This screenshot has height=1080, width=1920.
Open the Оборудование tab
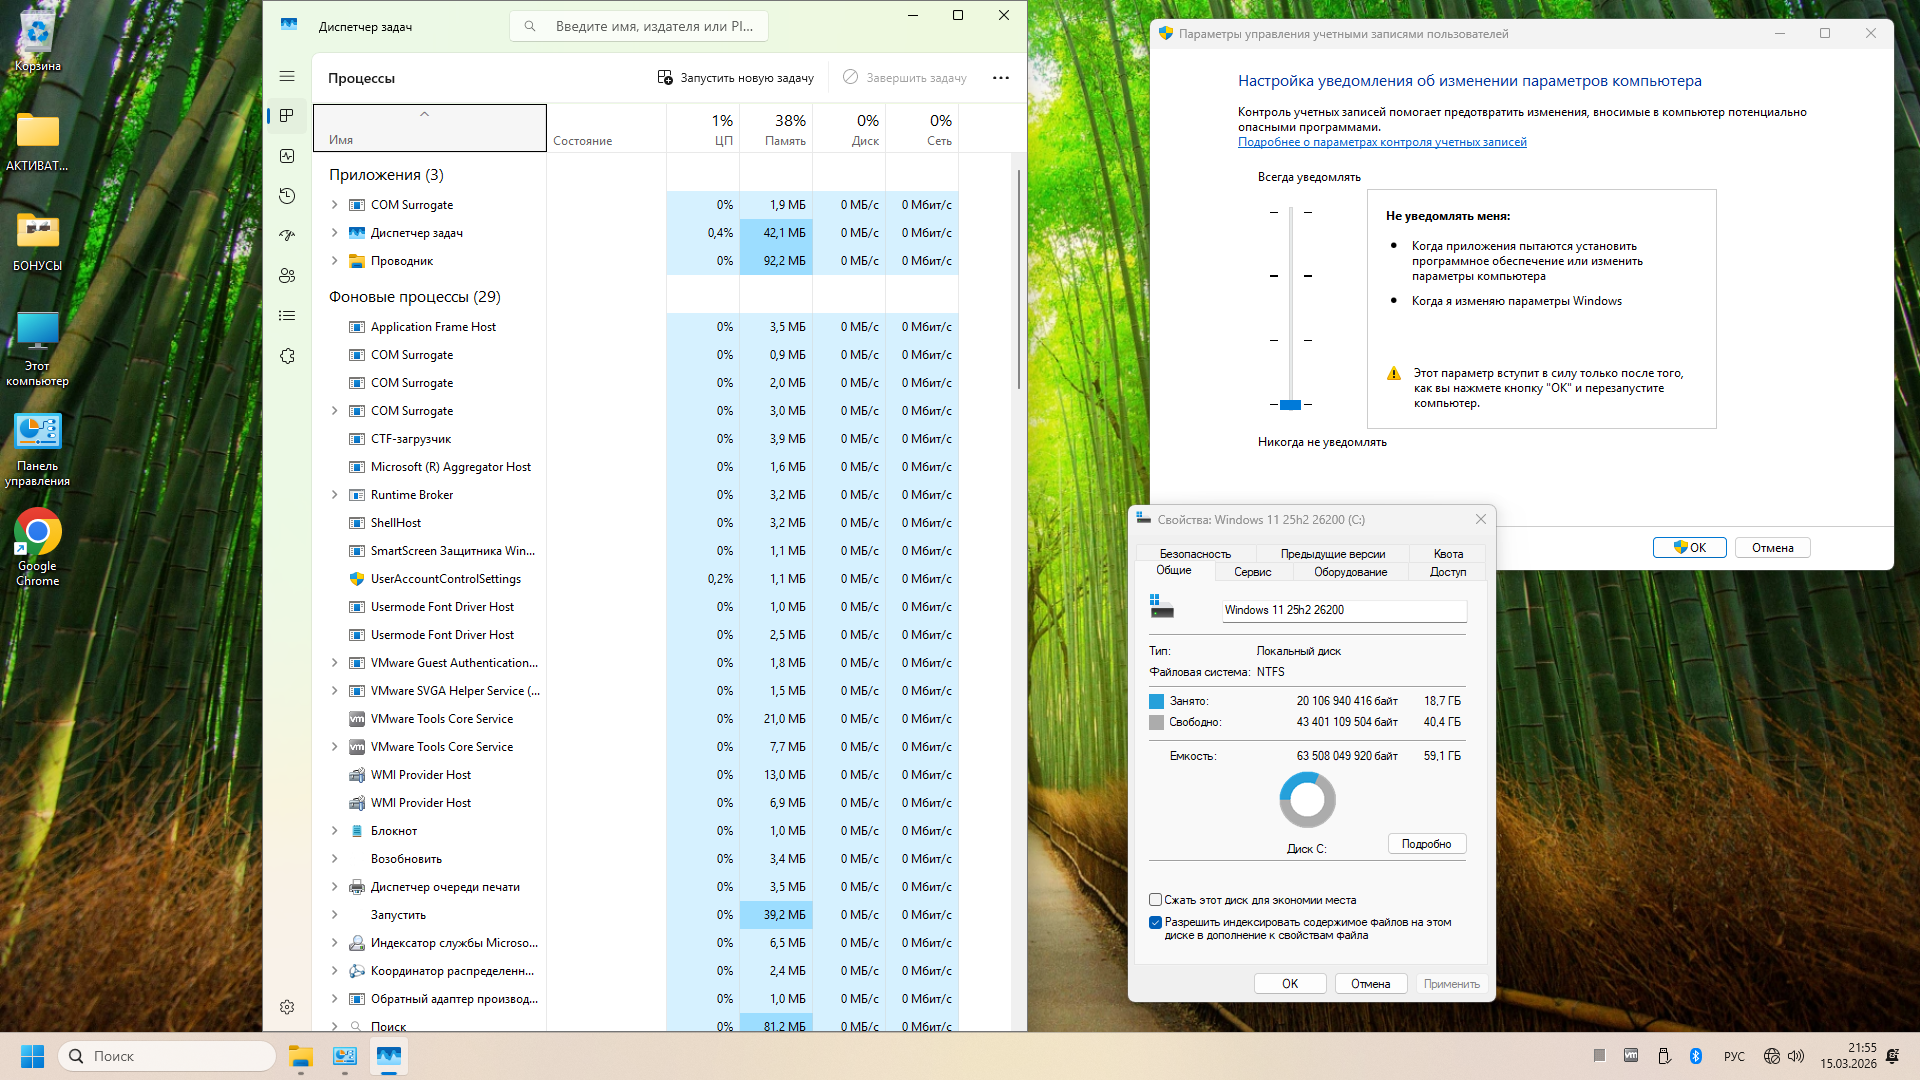1350,572
